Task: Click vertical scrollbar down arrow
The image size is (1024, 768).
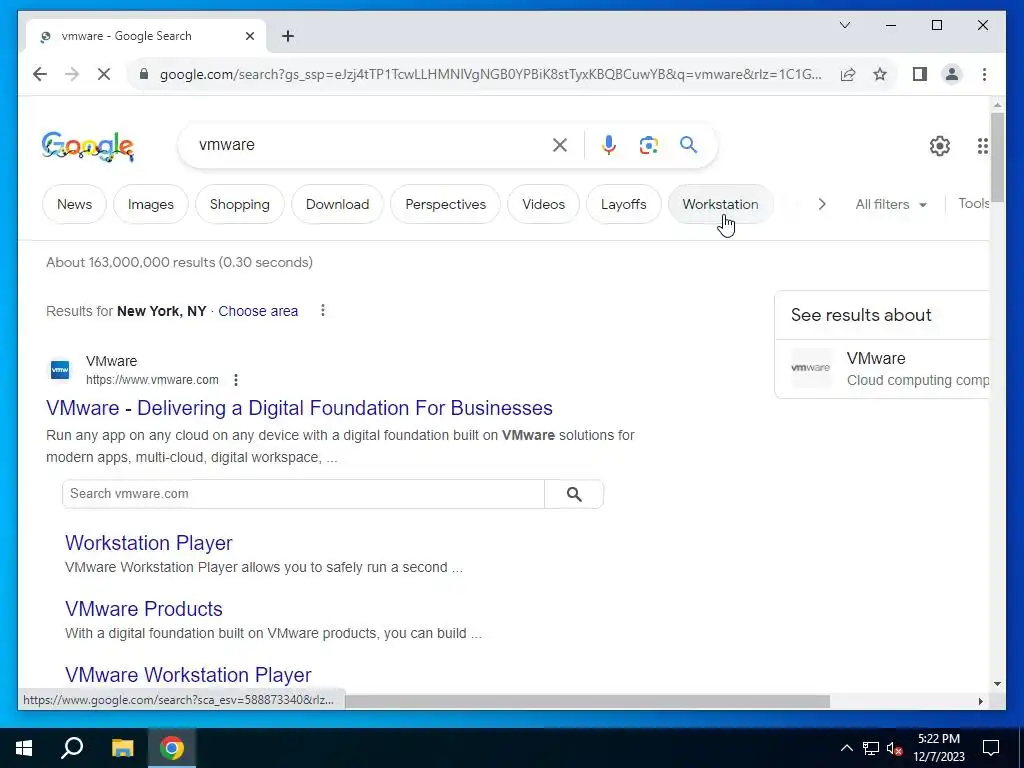Action: [x=997, y=684]
